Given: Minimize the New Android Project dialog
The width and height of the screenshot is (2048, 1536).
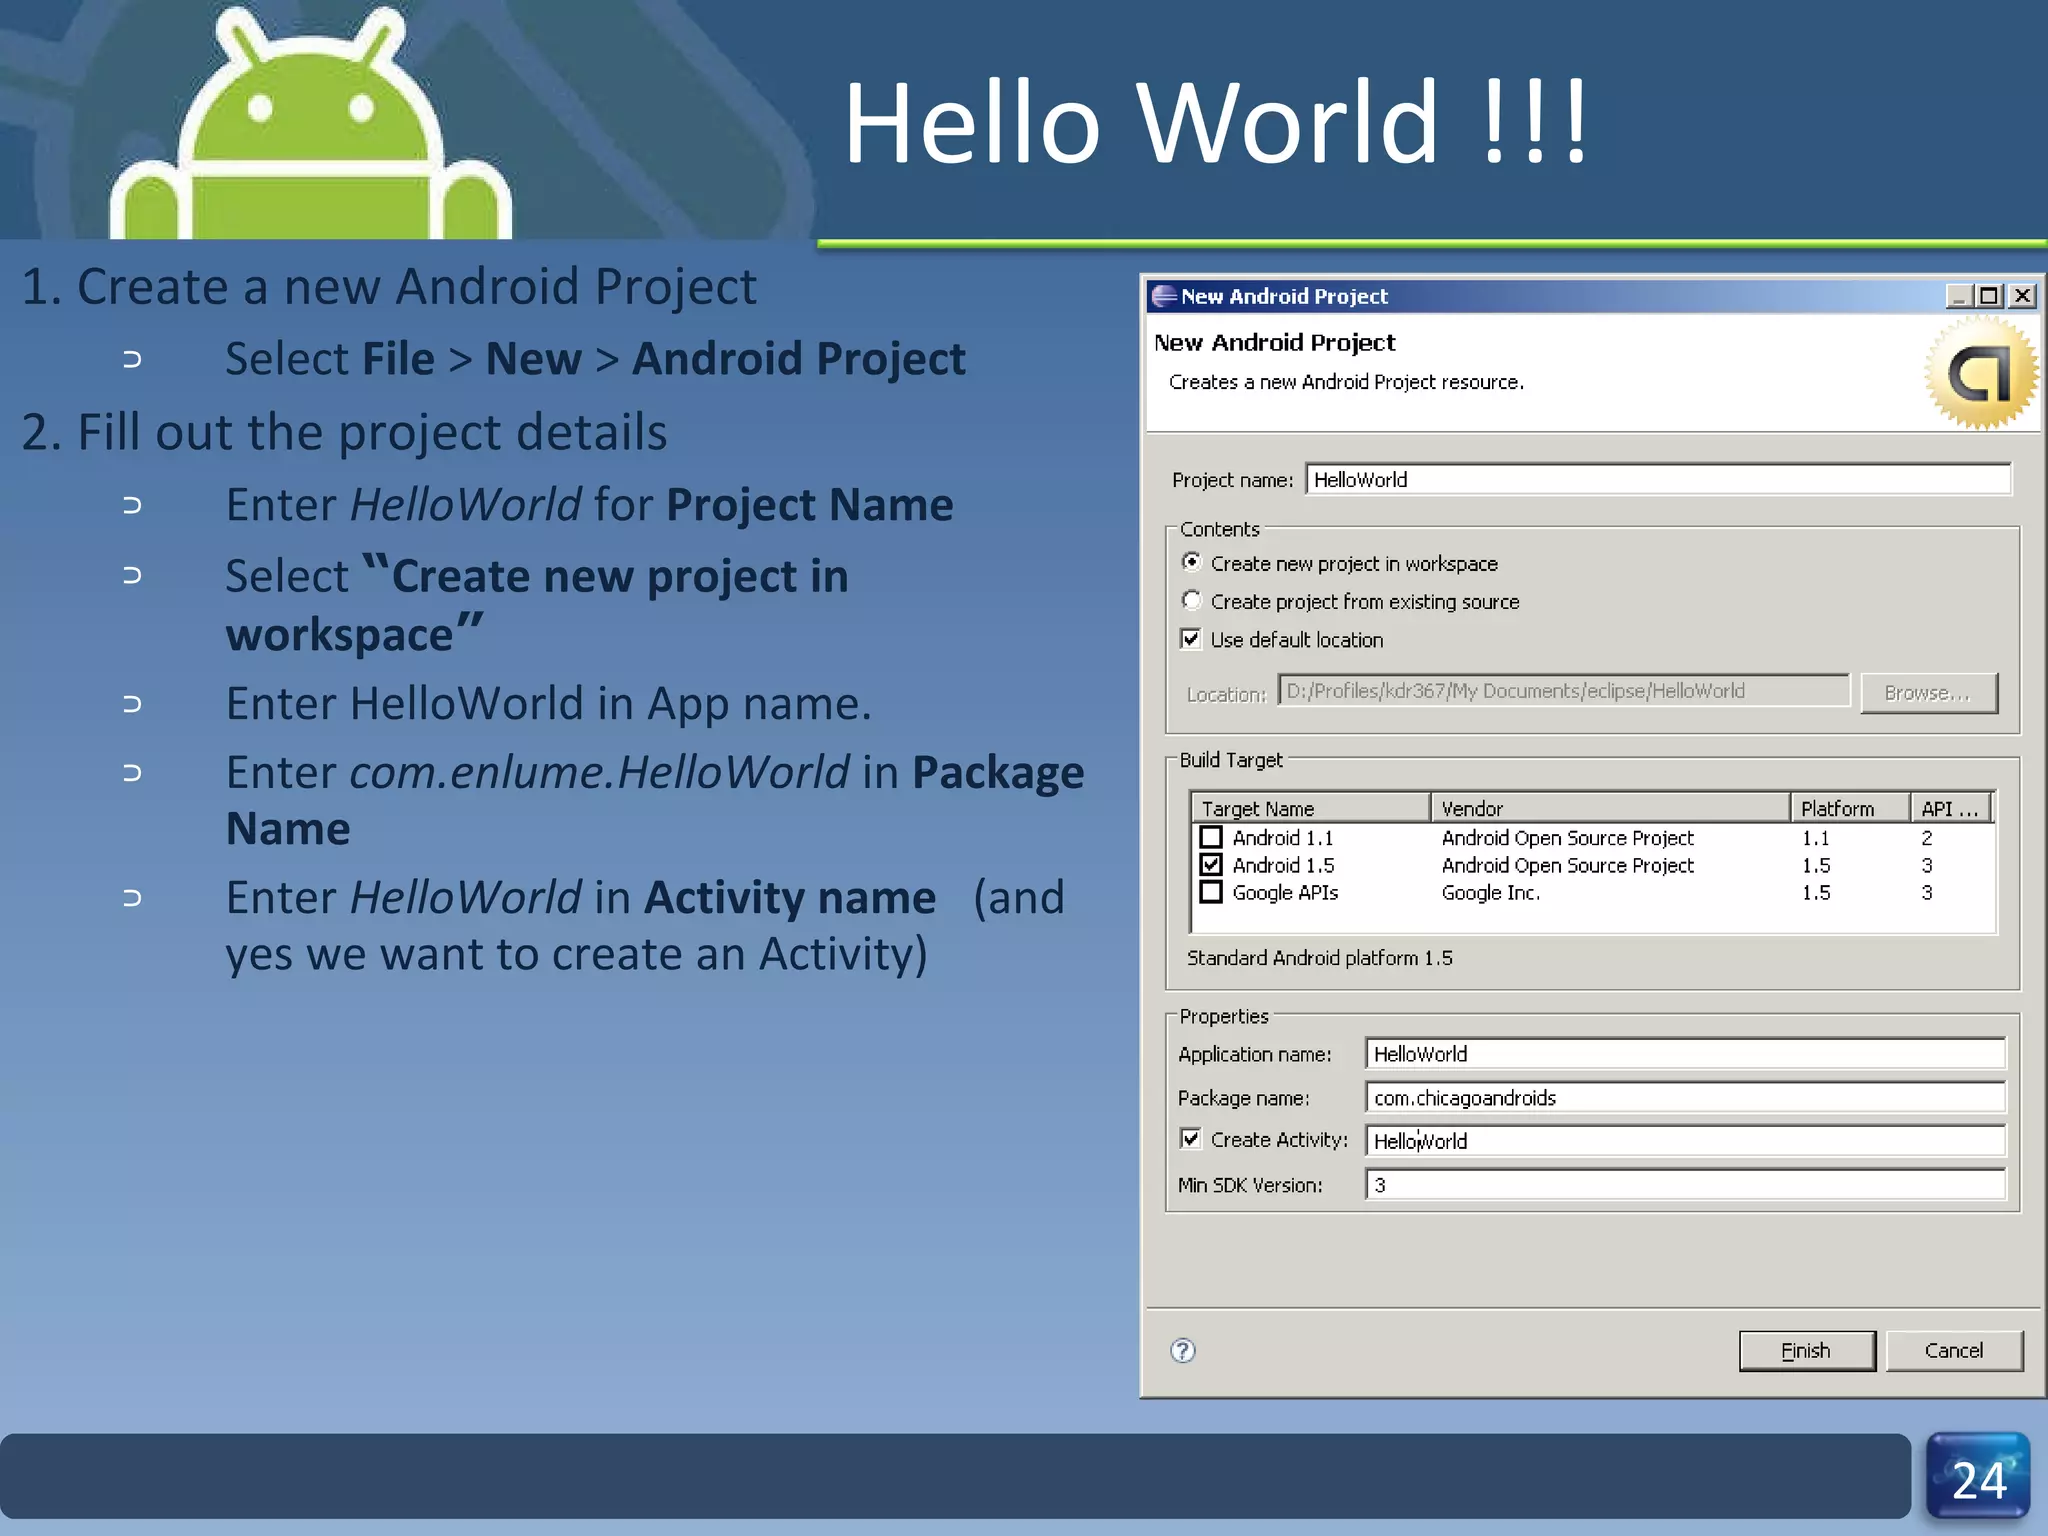Looking at the screenshot, I should (1959, 296).
